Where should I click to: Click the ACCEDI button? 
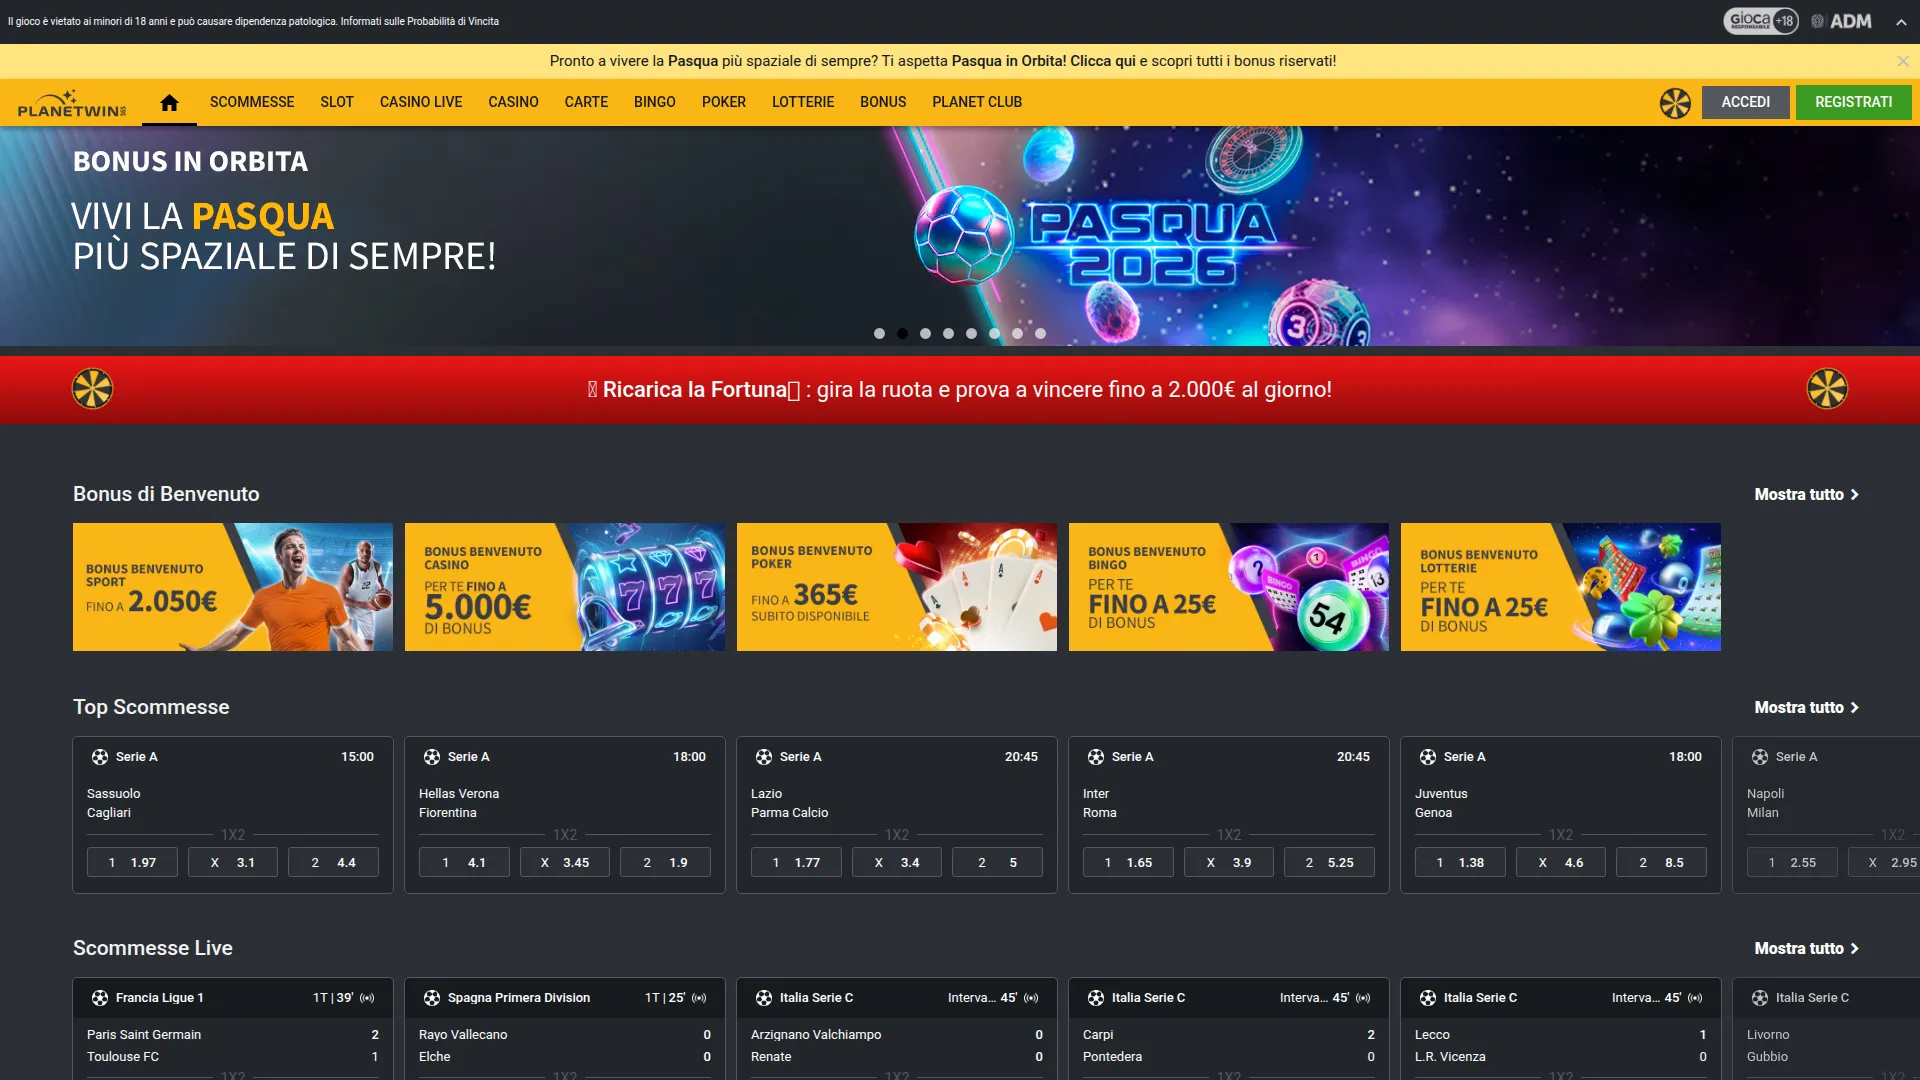(1745, 102)
